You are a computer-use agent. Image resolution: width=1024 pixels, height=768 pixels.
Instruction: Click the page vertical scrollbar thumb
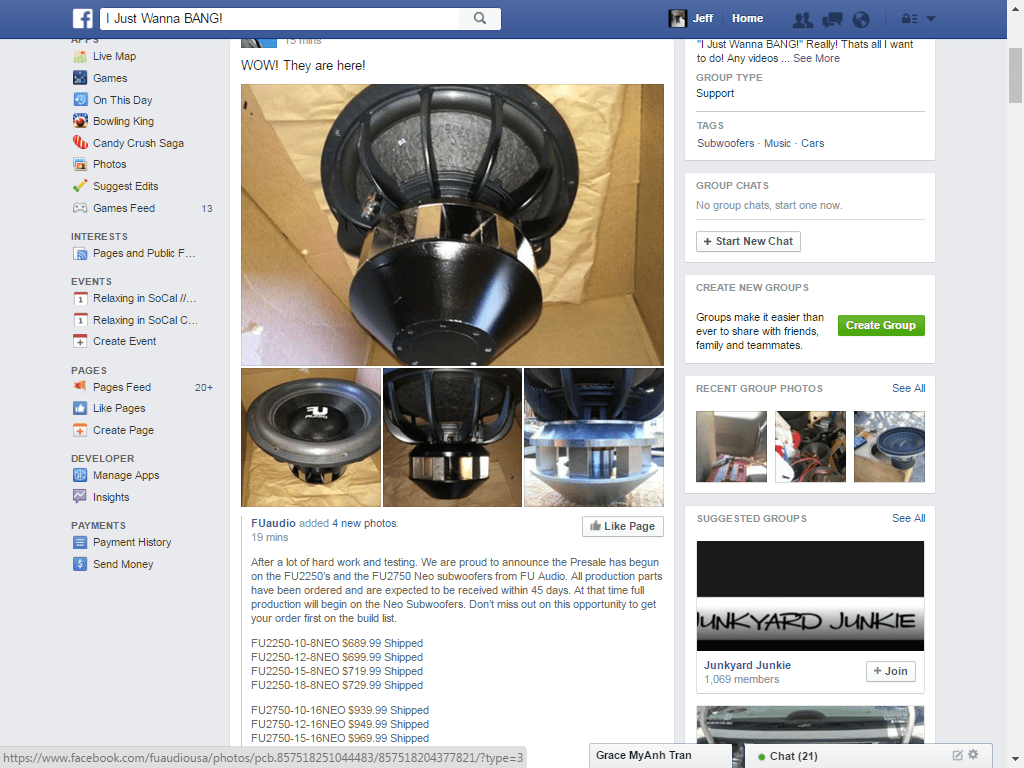click(x=1015, y=76)
